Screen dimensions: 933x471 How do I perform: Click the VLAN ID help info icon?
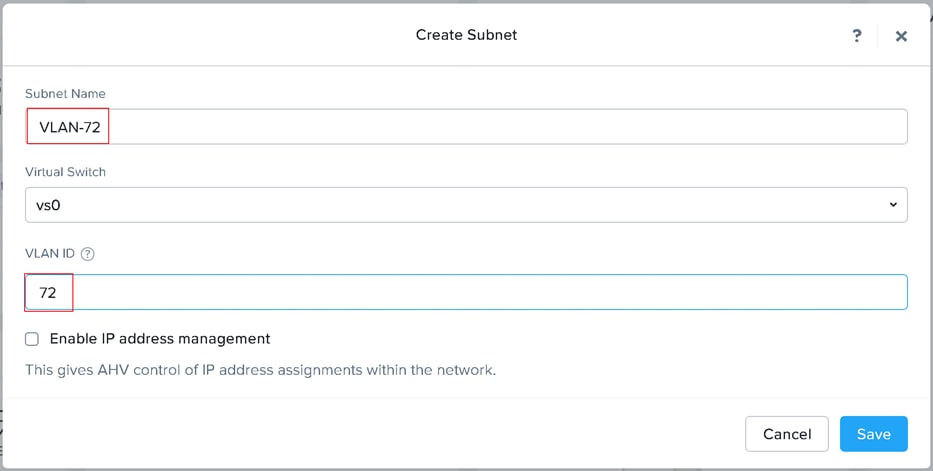click(x=88, y=254)
